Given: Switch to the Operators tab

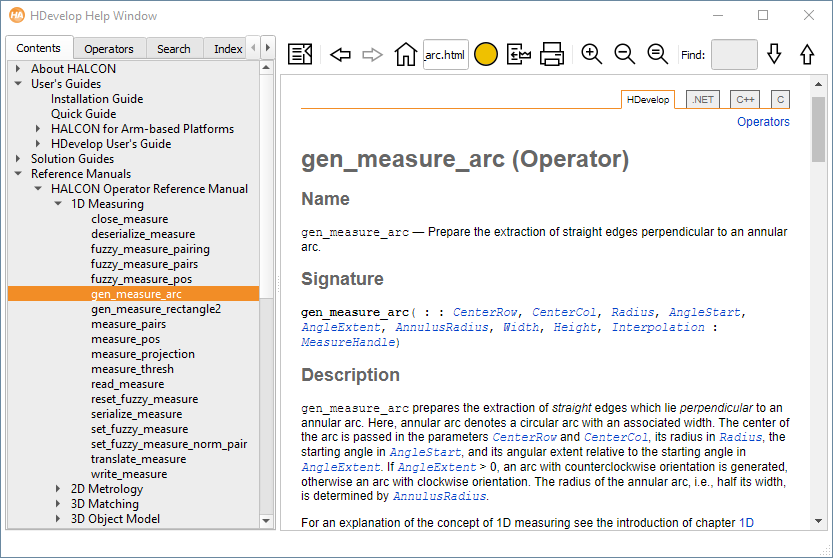Looking at the screenshot, I should 109,49.
